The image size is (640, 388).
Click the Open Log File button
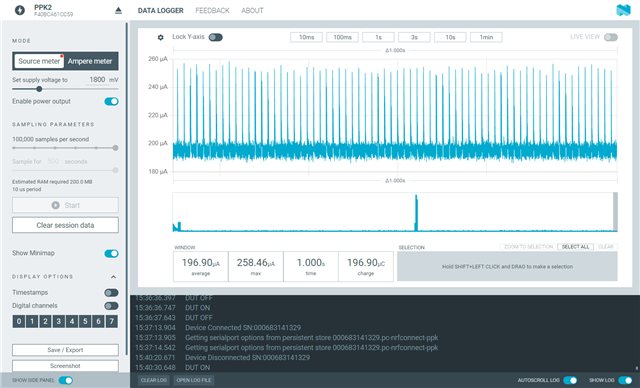pyautogui.click(x=194, y=380)
